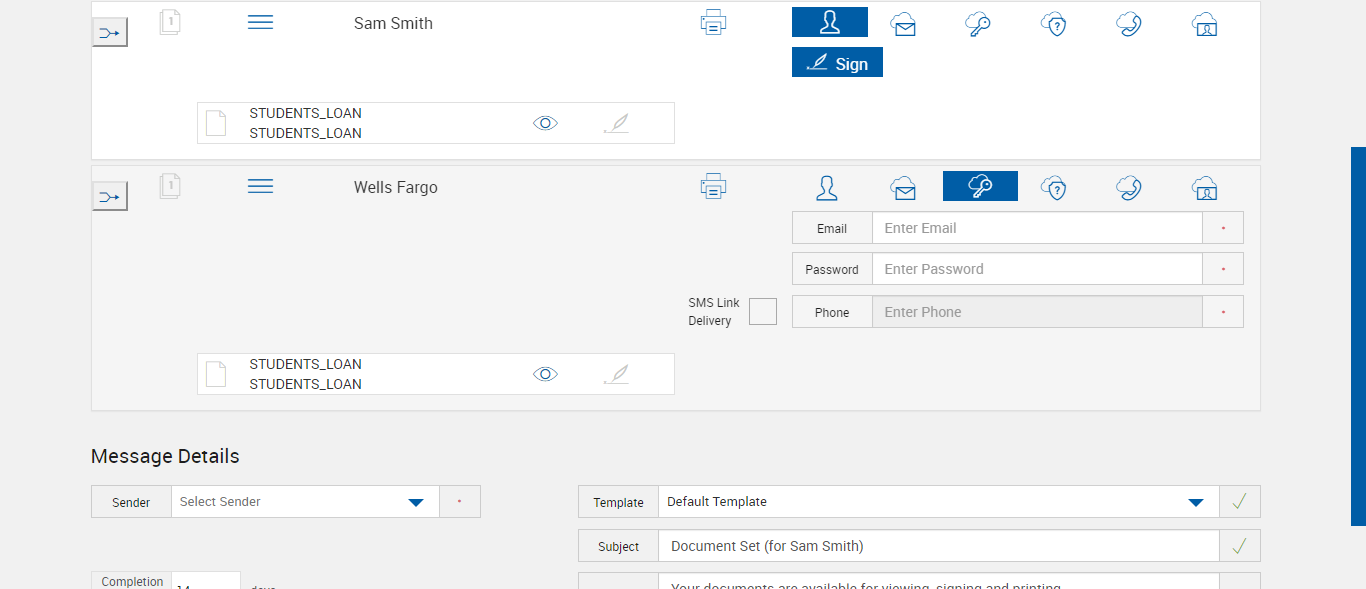Select cloud email delivery for Sam Smith

tap(904, 24)
